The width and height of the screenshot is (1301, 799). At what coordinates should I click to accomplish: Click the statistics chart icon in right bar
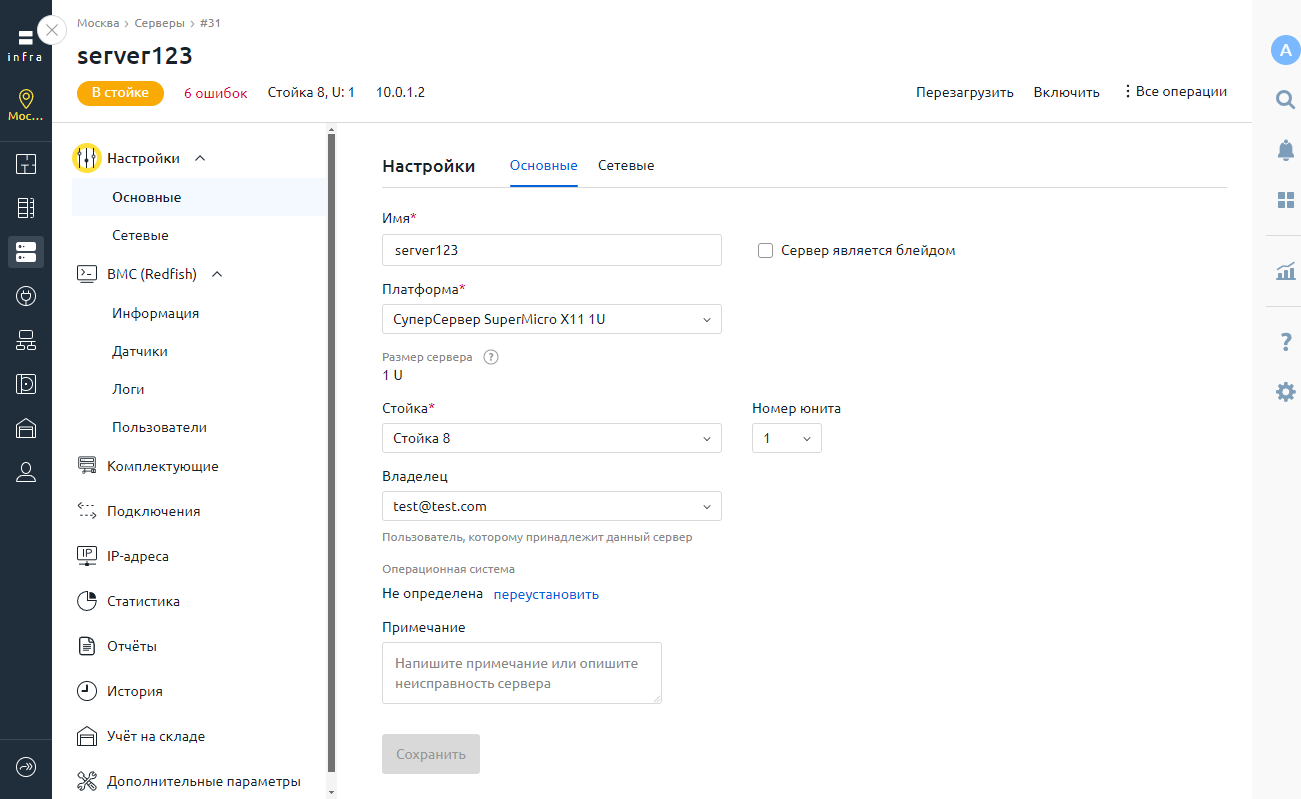tap(1285, 271)
